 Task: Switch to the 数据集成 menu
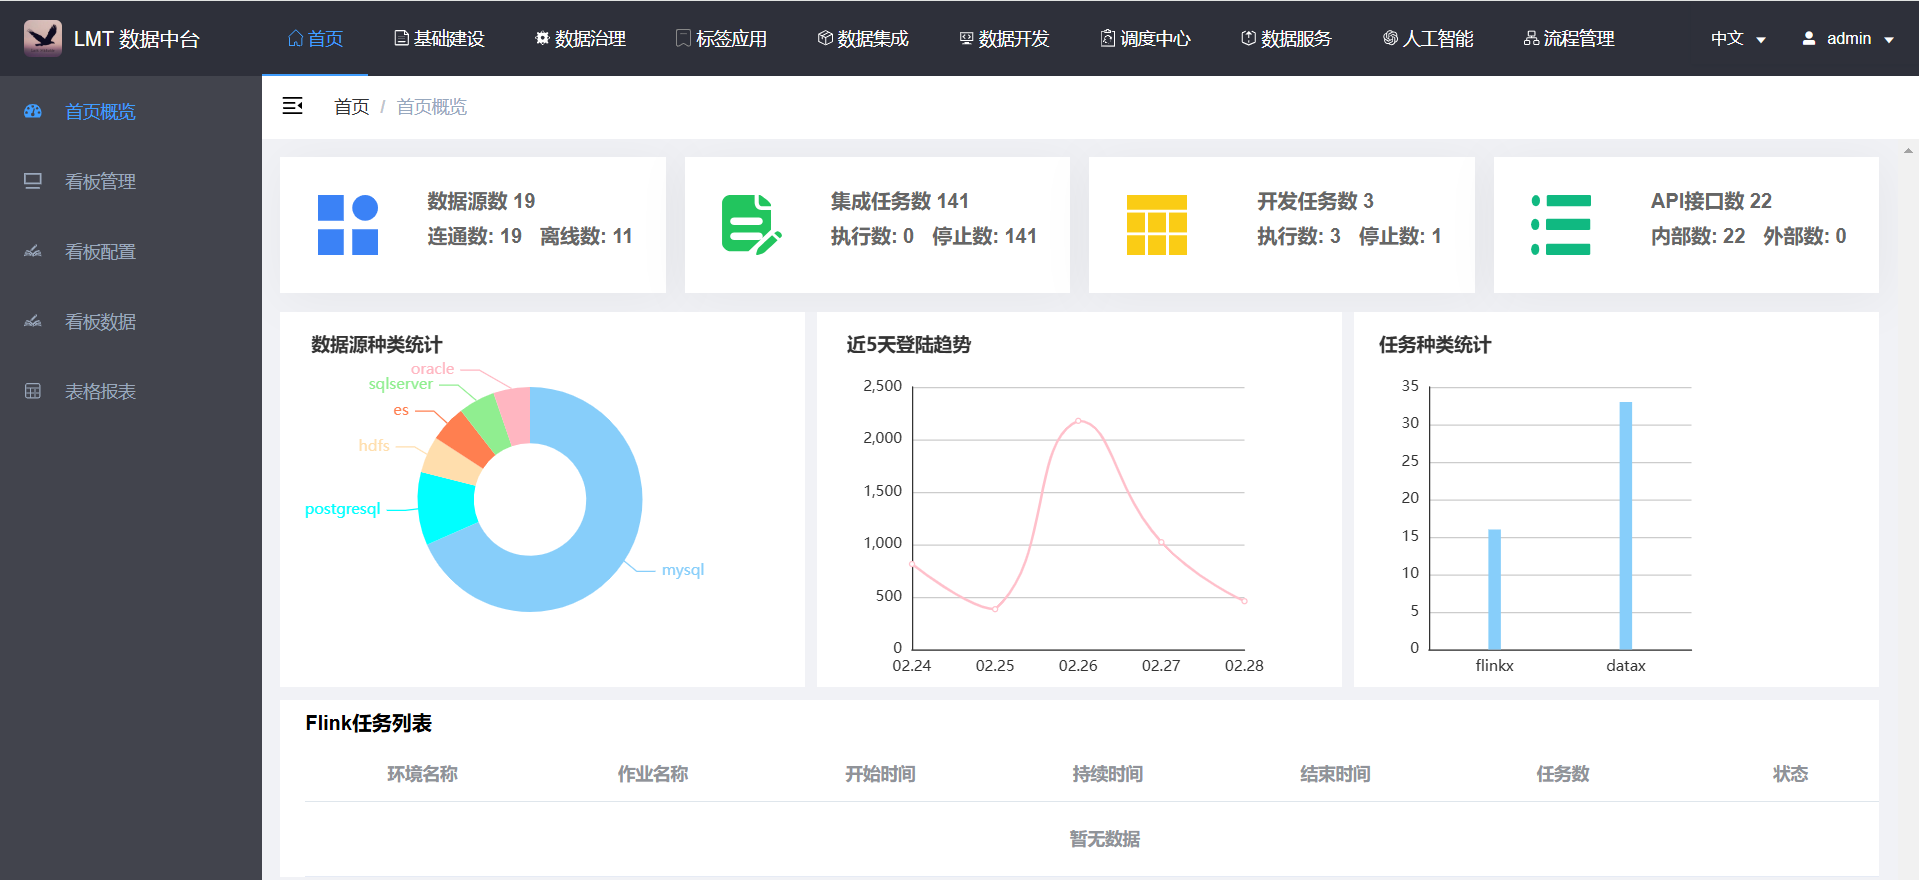point(863,38)
